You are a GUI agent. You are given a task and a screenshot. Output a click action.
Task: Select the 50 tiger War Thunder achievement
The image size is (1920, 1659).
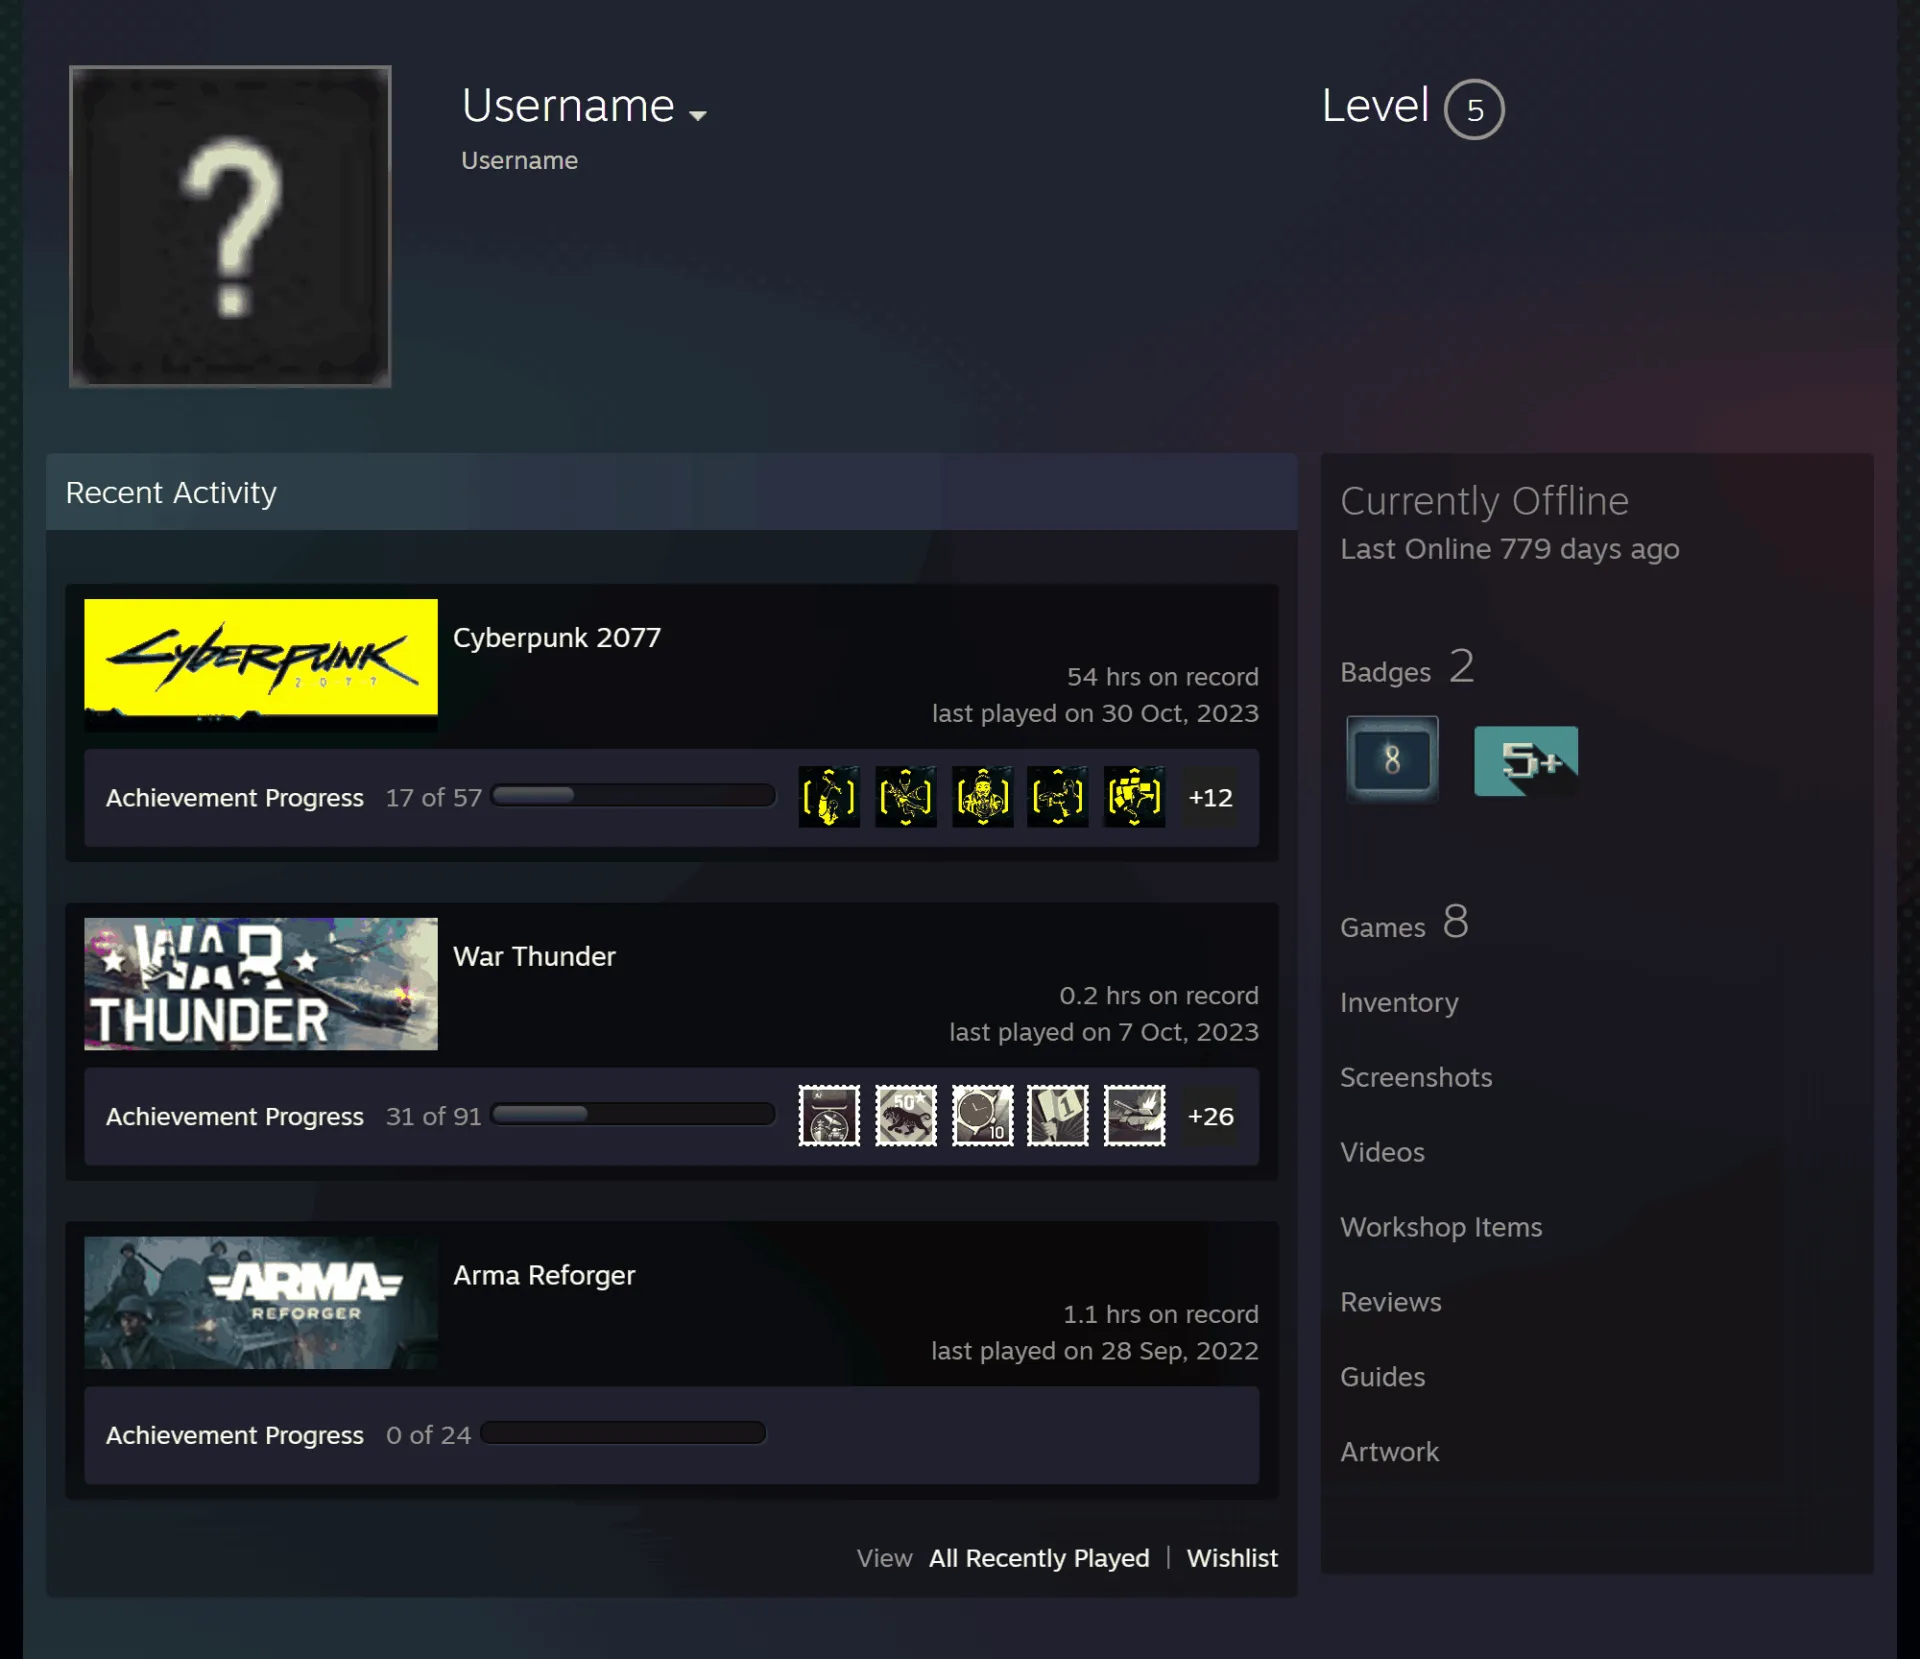coord(906,1115)
